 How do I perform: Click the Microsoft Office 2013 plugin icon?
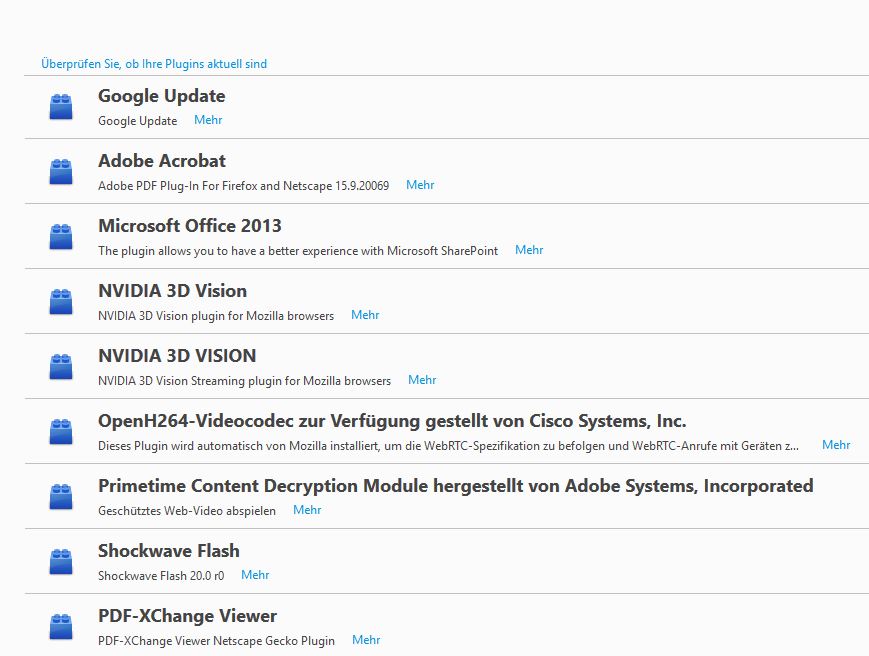[x=61, y=237]
